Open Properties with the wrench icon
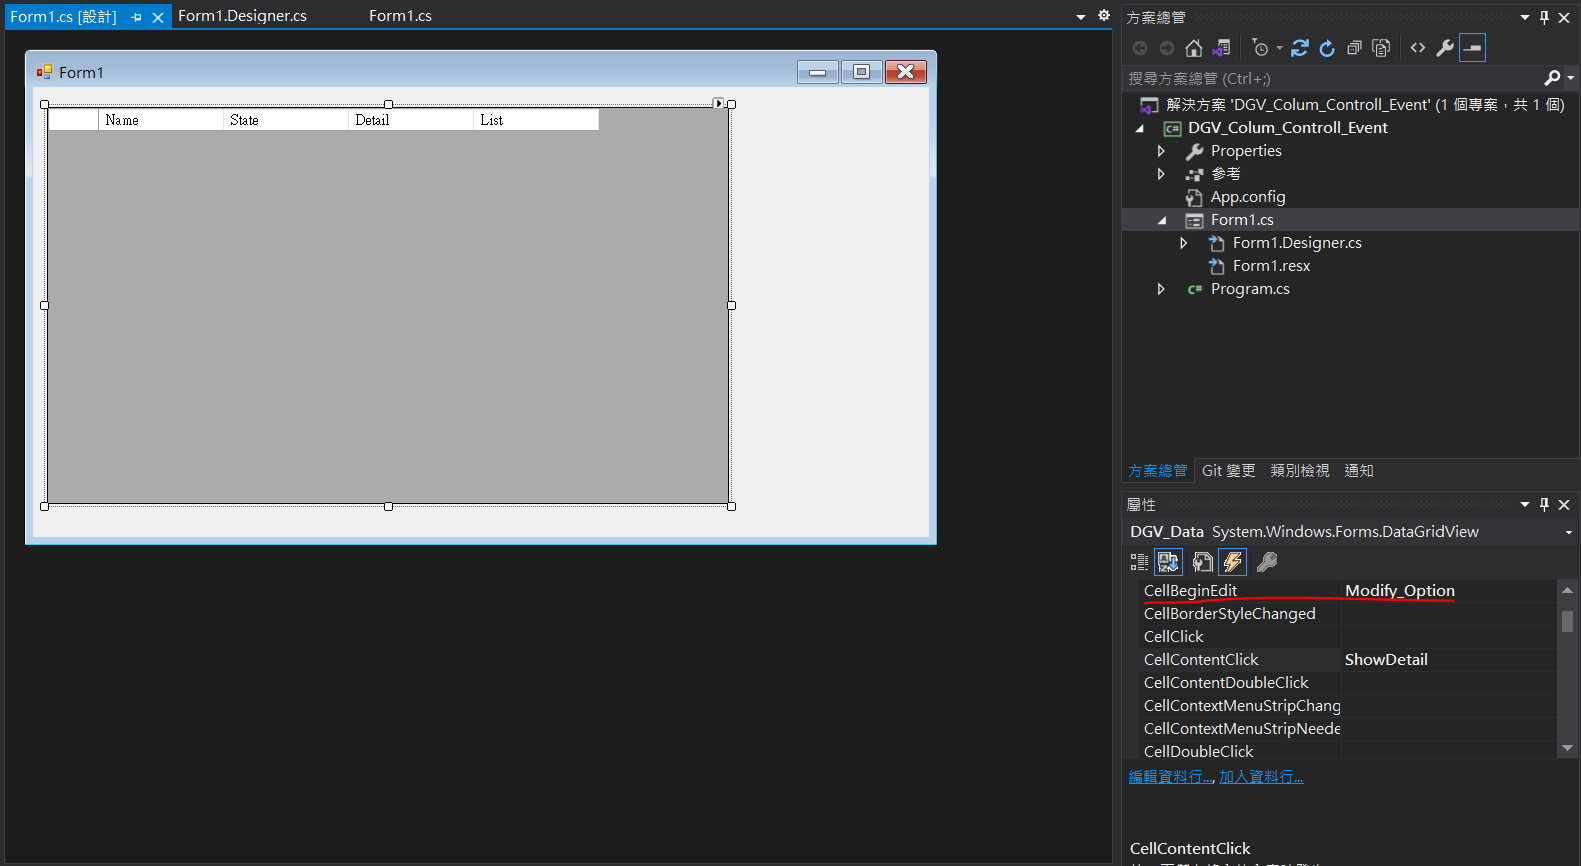 pyautogui.click(x=1445, y=48)
